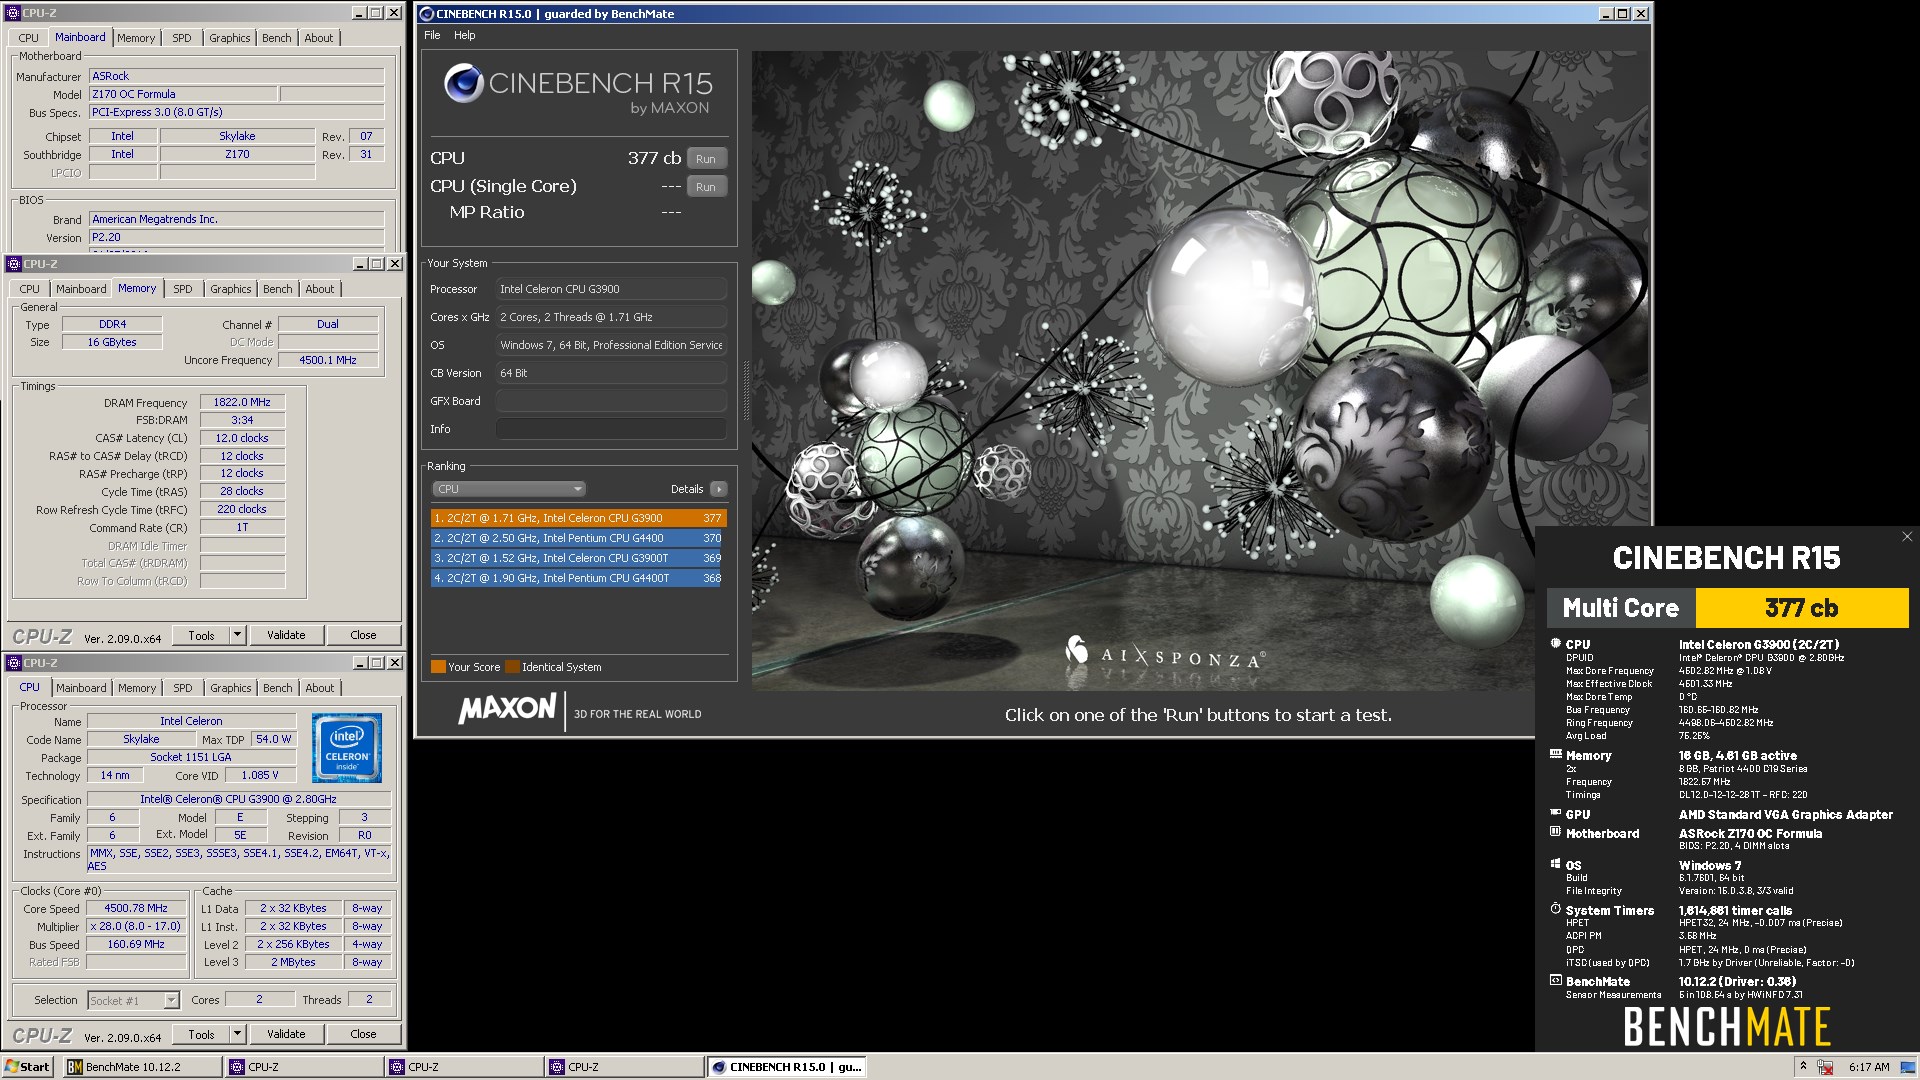Open the File menu in Cinebench
The height and width of the screenshot is (1080, 1920).
point(432,35)
